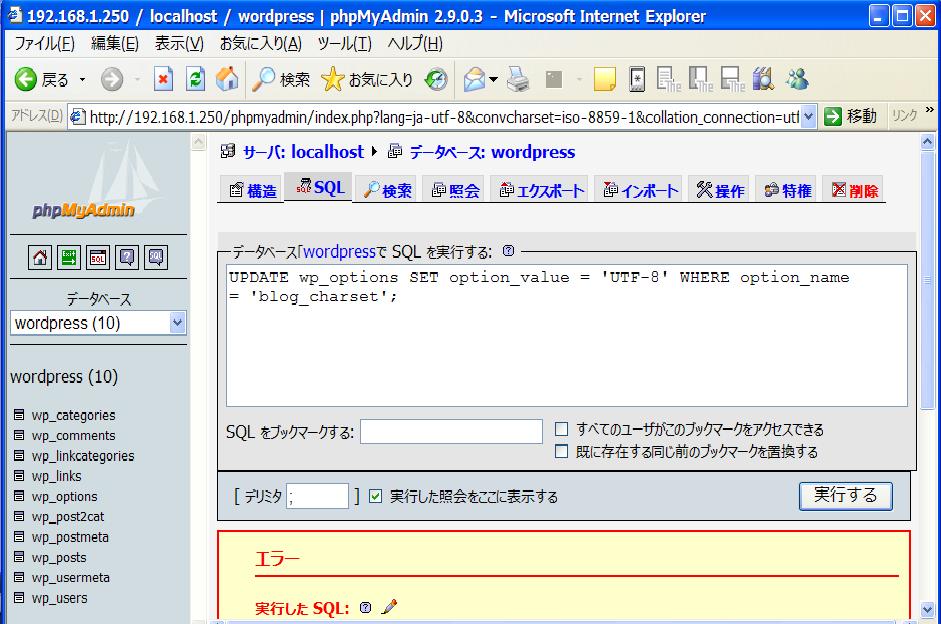
Task: Open the Mail button dropdown arrow
Action: [x=493, y=79]
